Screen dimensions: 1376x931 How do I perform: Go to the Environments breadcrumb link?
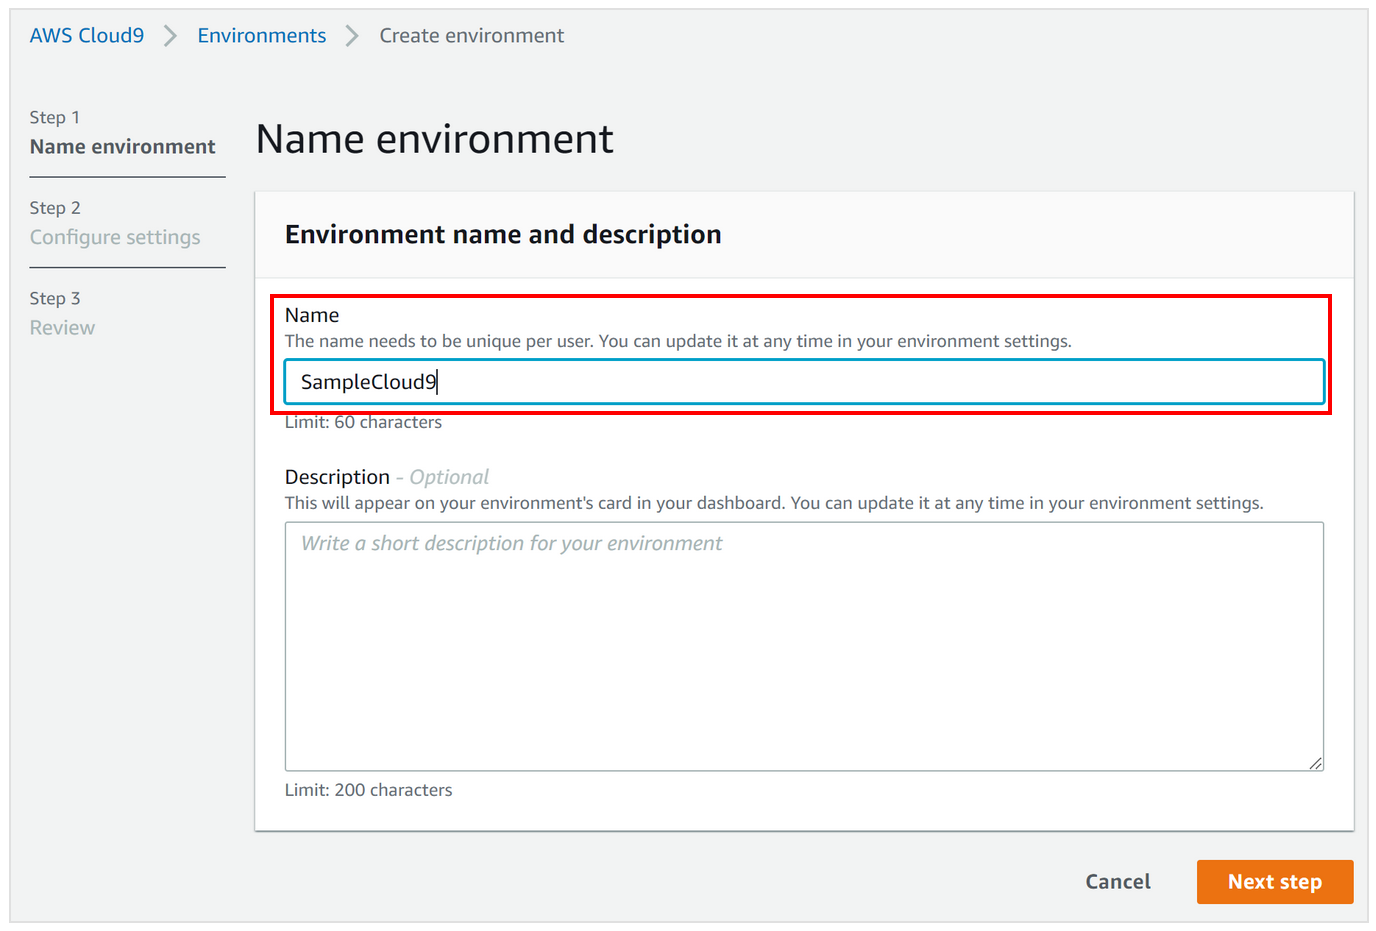[262, 35]
